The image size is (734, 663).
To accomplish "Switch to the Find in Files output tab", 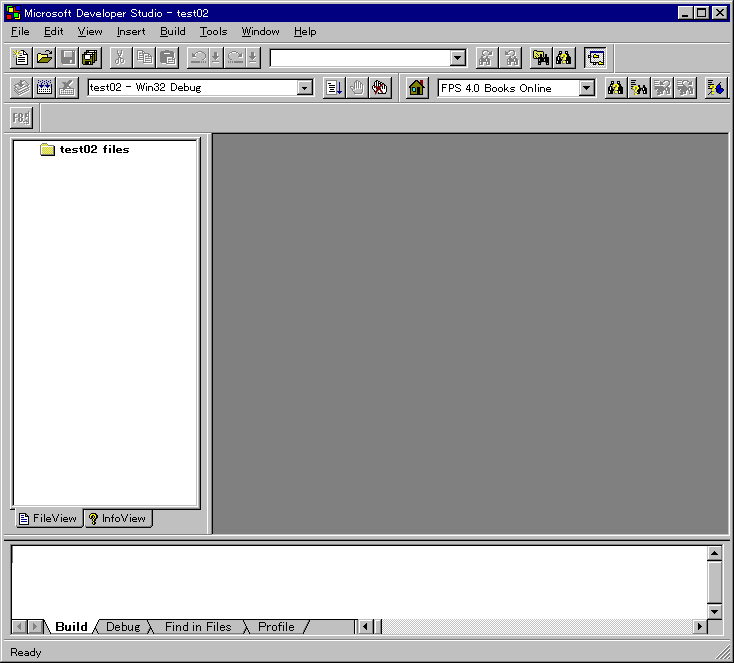I will [x=198, y=627].
